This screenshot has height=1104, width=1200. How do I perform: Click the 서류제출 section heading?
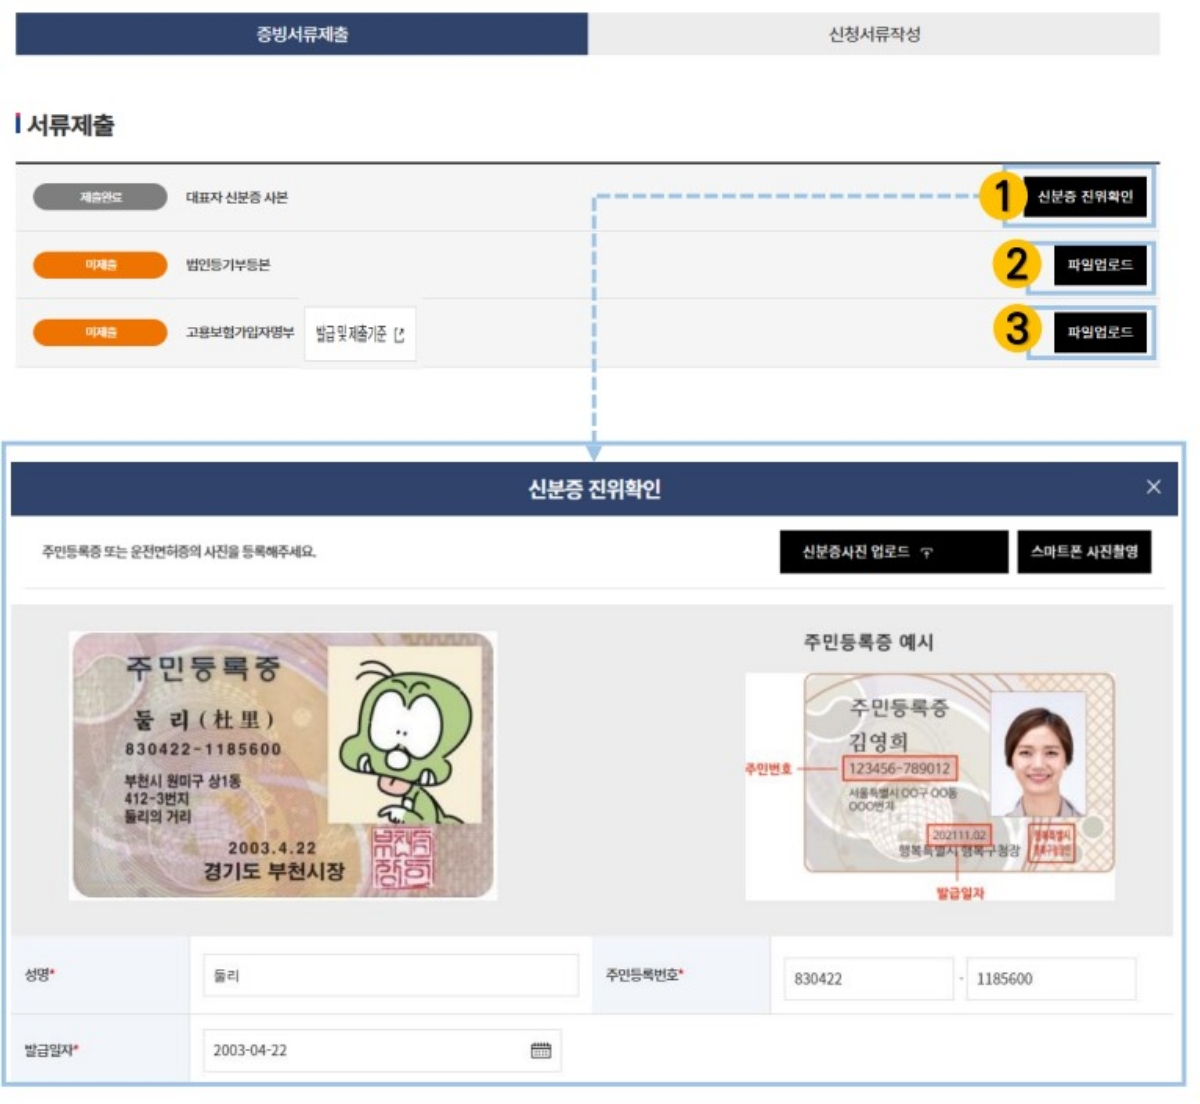(71, 125)
